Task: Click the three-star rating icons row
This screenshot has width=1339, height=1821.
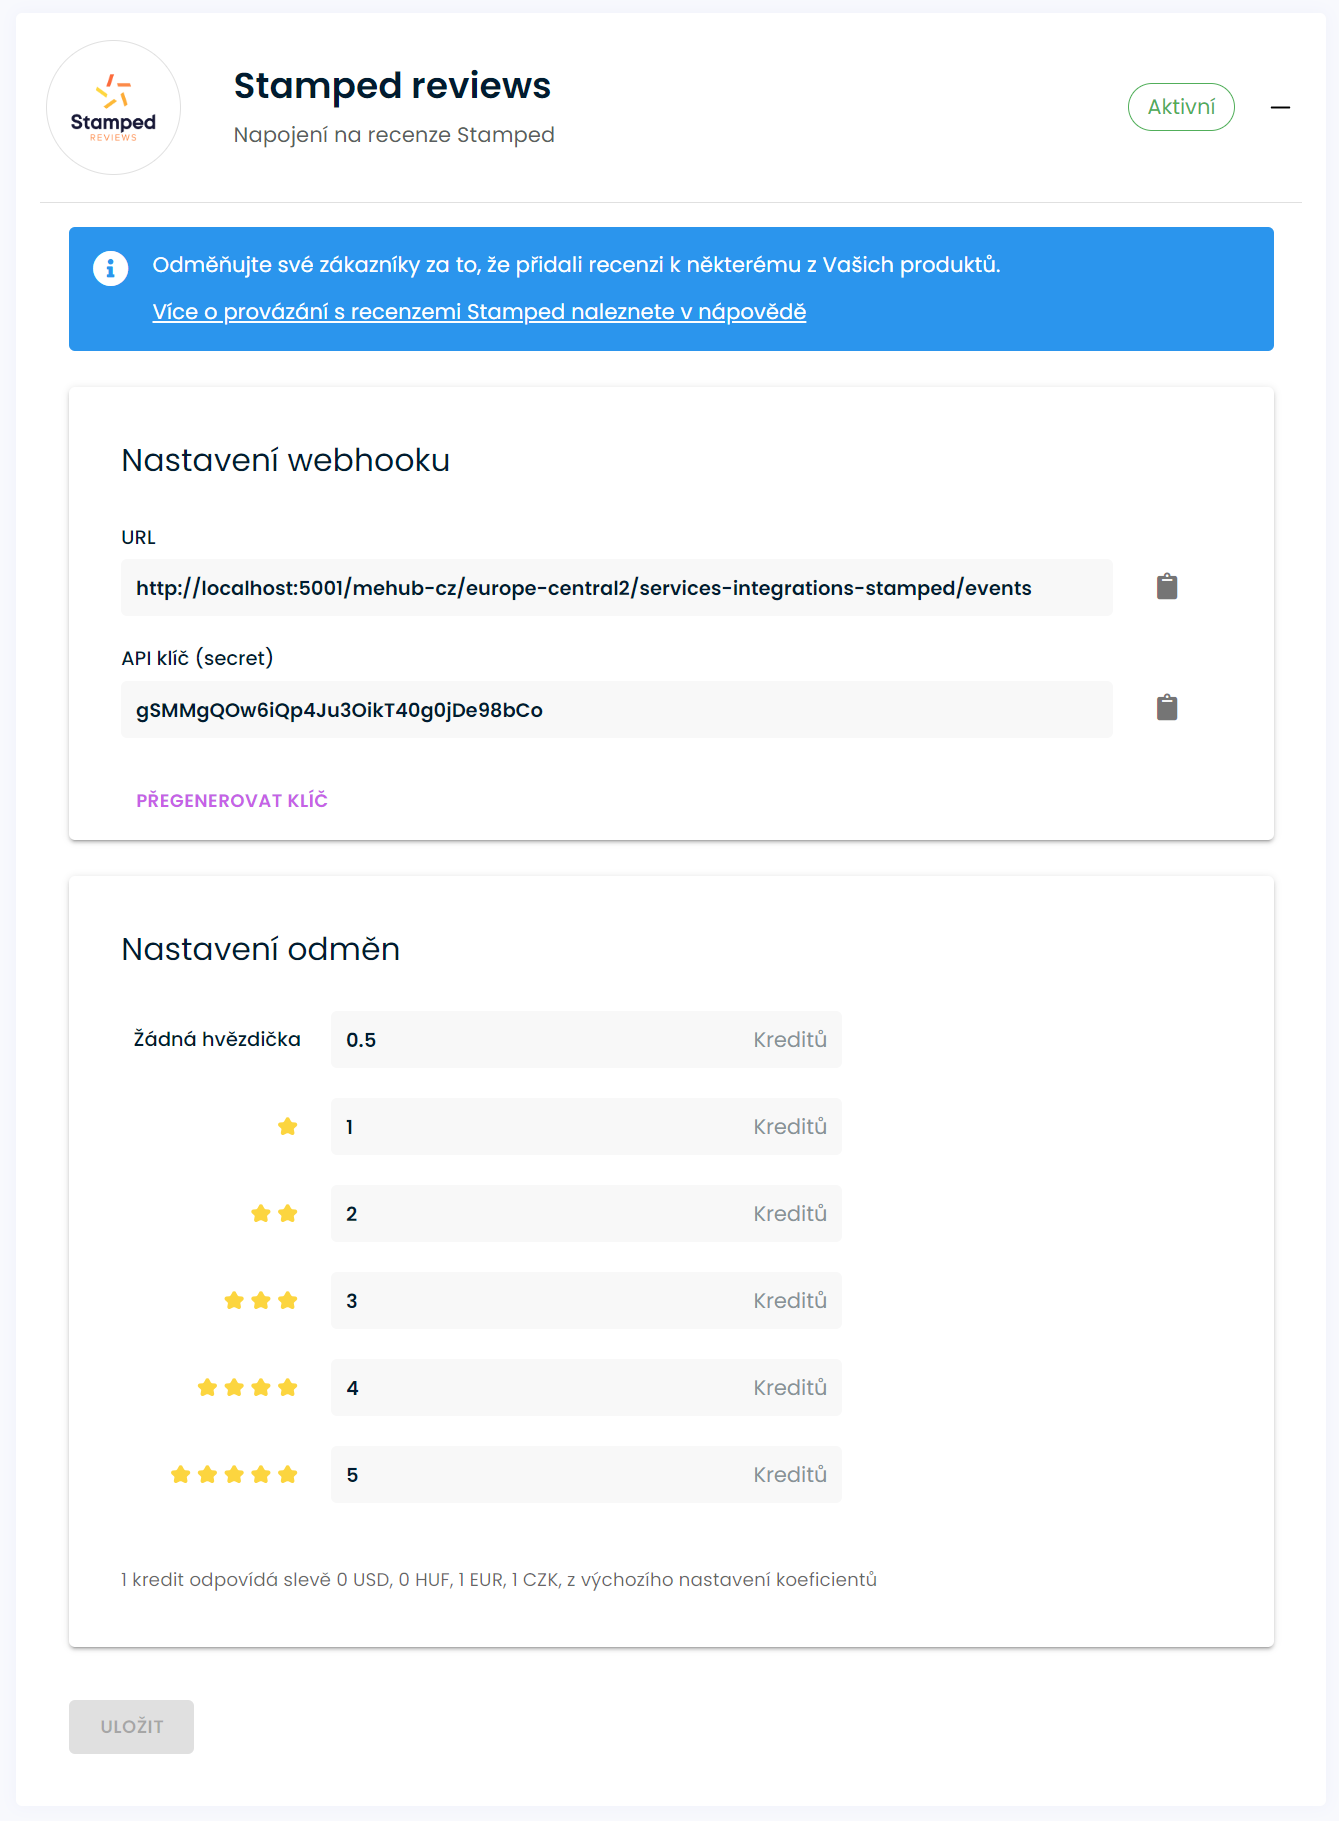Action: (261, 1301)
